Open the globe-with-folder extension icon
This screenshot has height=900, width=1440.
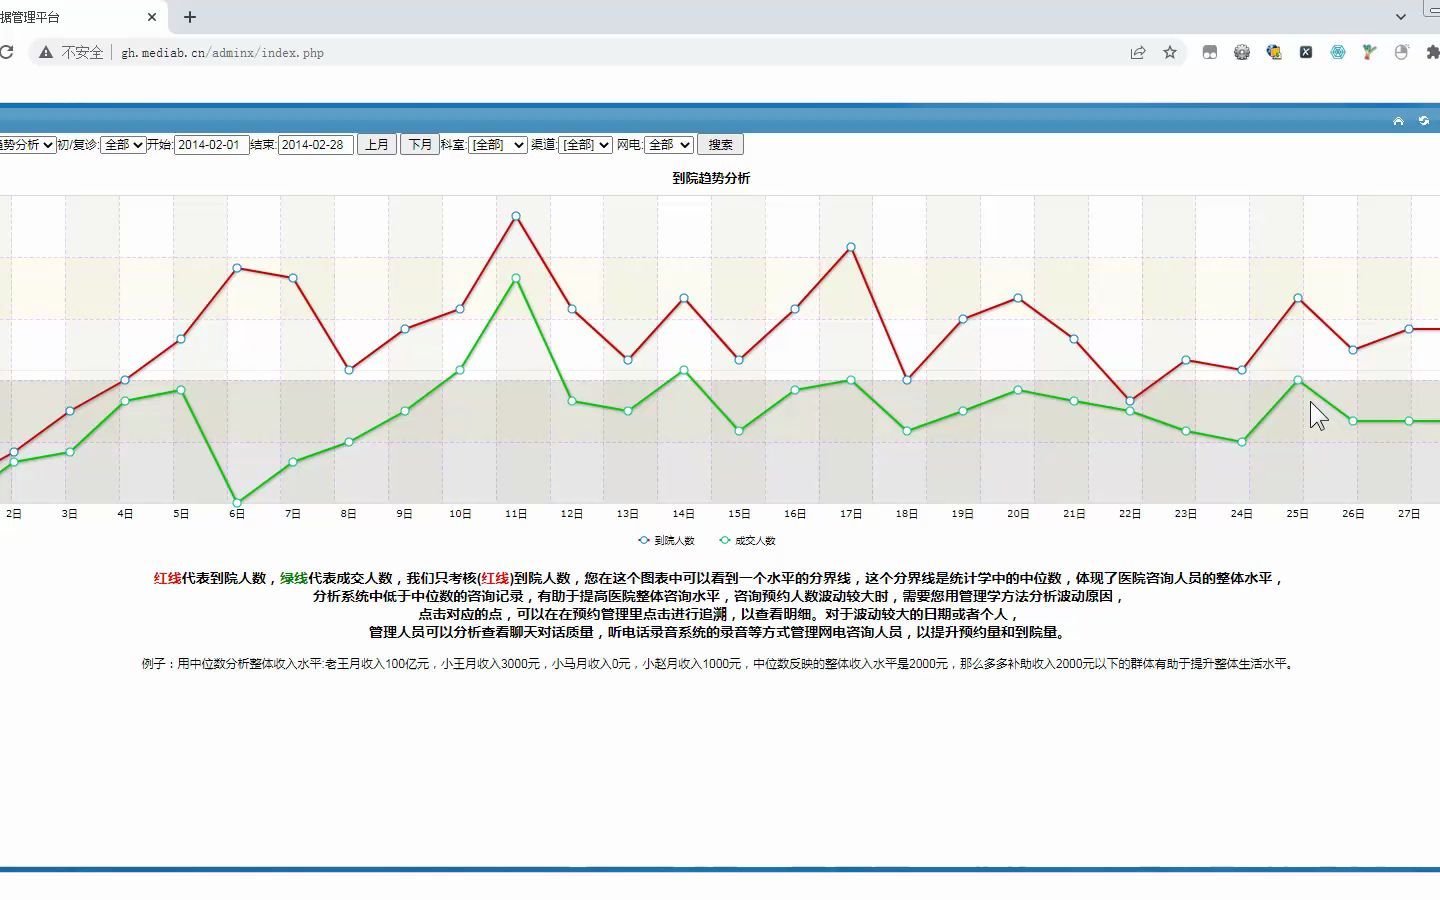pyautogui.click(x=1274, y=53)
